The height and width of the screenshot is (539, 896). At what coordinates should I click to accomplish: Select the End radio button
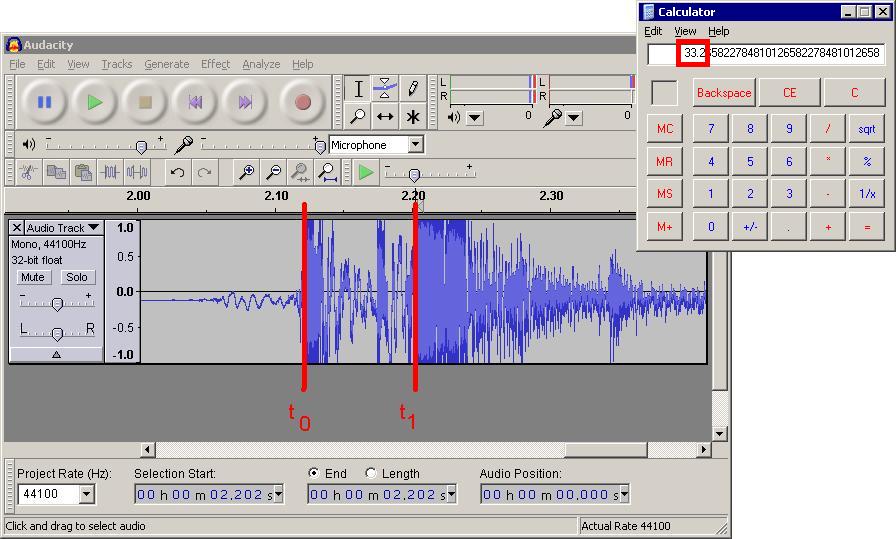(314, 473)
